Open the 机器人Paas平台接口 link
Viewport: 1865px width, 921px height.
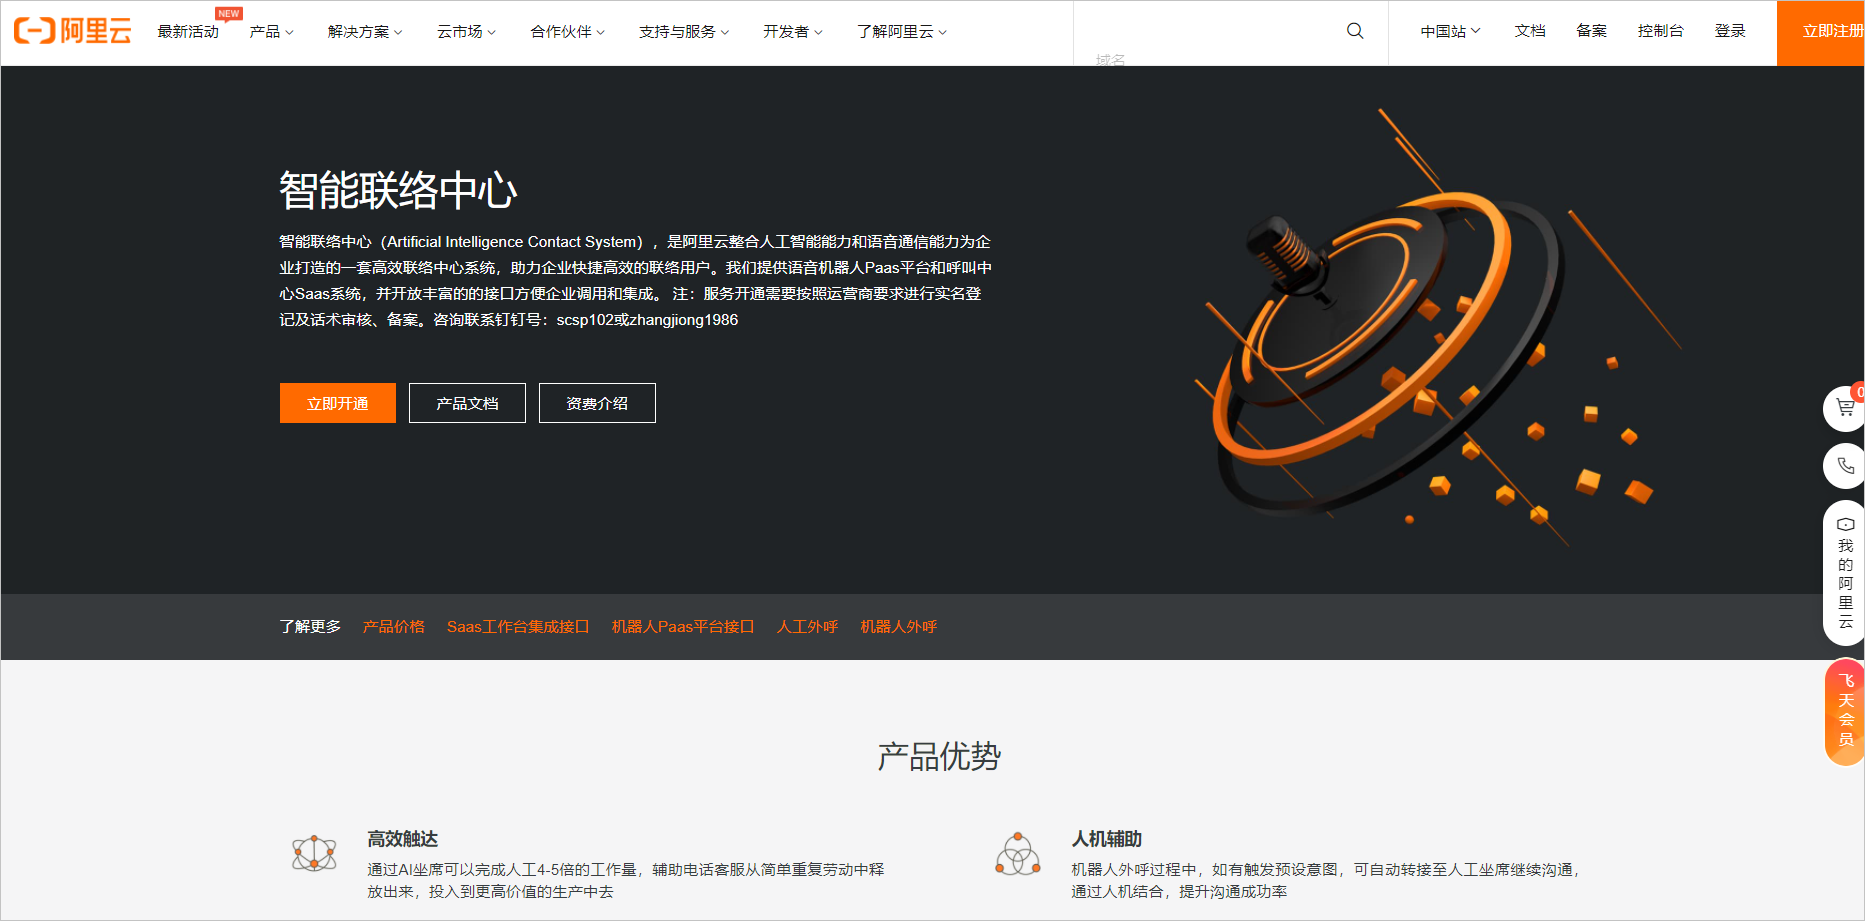click(x=683, y=627)
